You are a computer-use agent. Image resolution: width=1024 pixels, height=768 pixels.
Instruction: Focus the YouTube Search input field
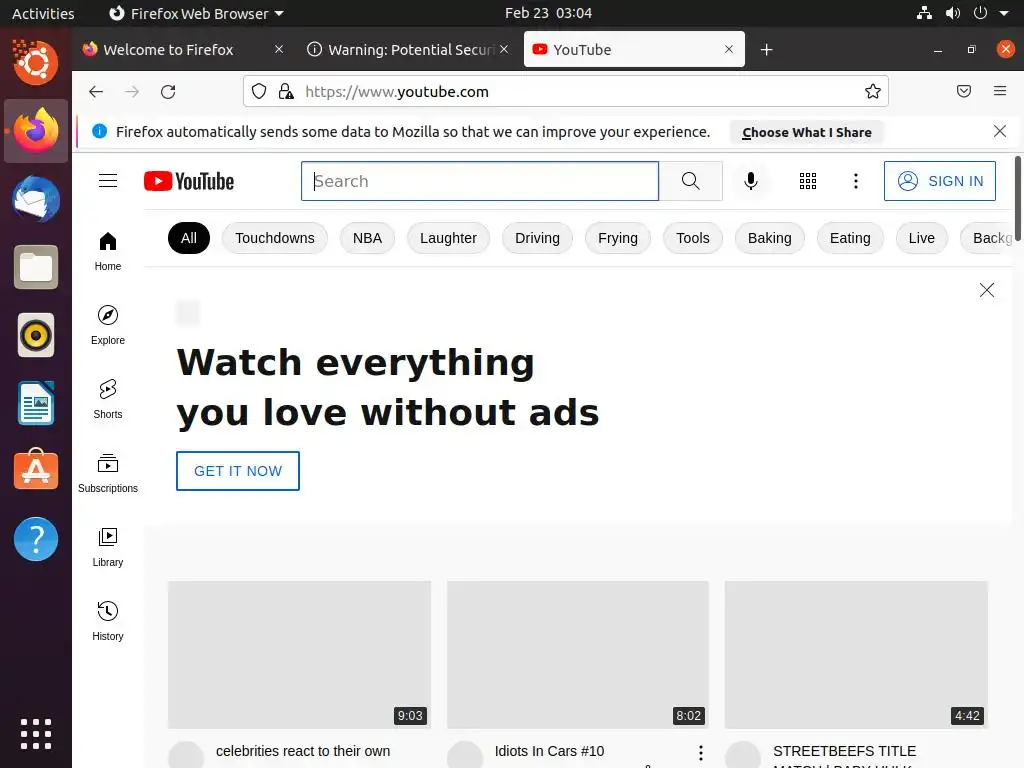pyautogui.click(x=480, y=181)
